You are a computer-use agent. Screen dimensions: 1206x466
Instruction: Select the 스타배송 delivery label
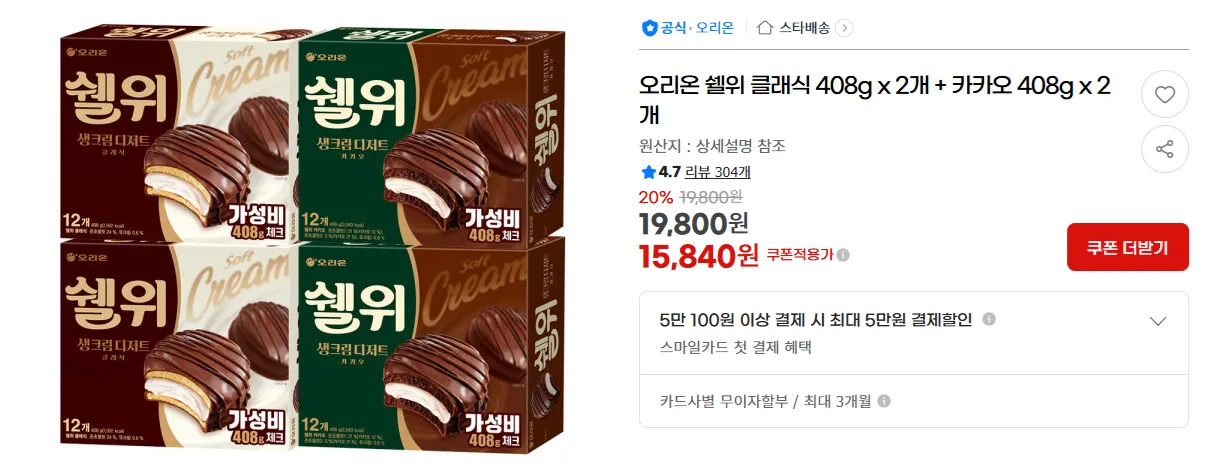[804, 28]
